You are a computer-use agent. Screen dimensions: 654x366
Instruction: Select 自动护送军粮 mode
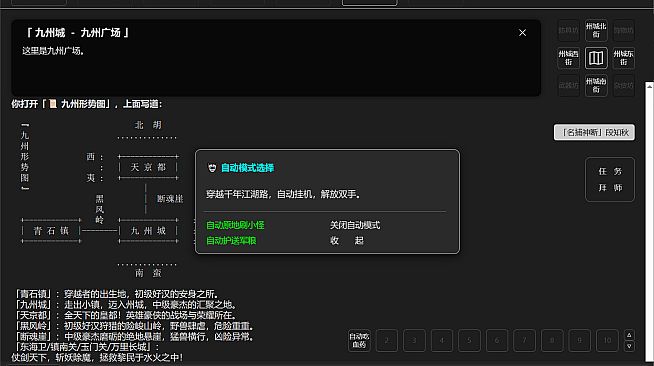point(231,241)
